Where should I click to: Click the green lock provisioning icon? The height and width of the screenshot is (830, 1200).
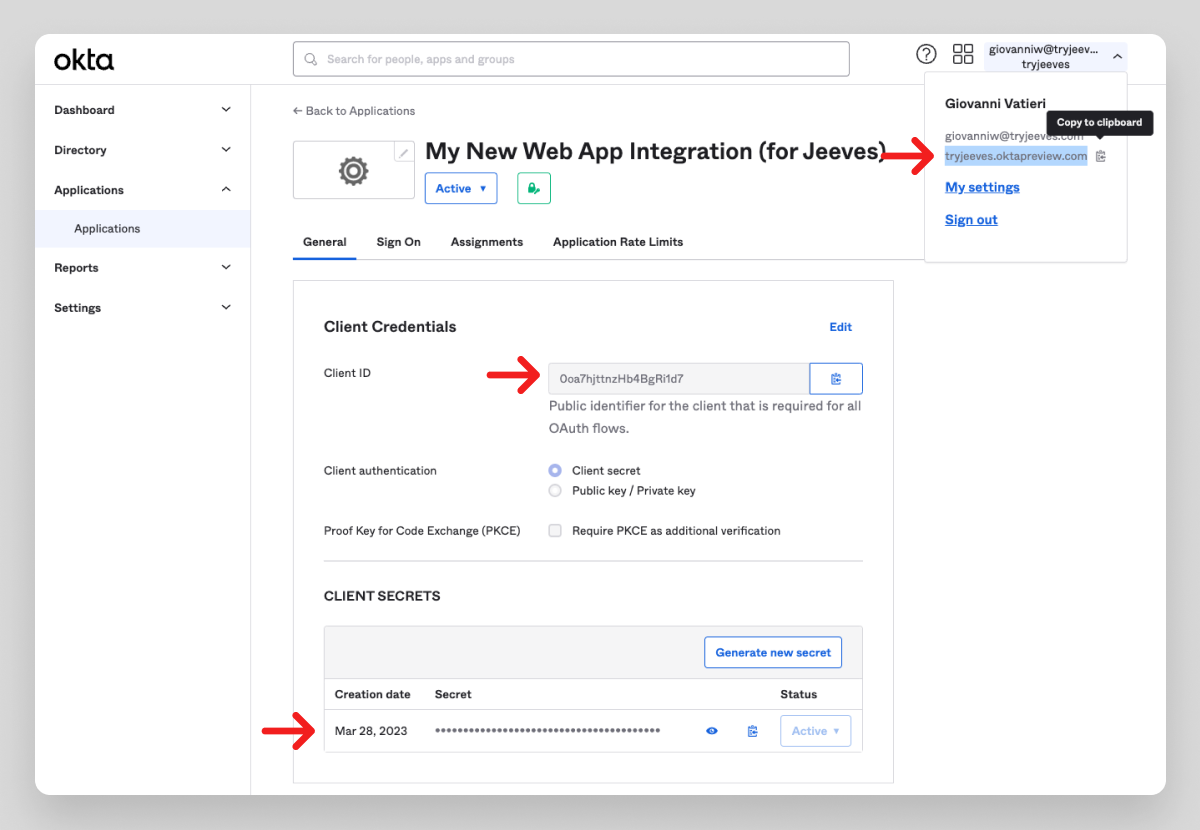[534, 188]
